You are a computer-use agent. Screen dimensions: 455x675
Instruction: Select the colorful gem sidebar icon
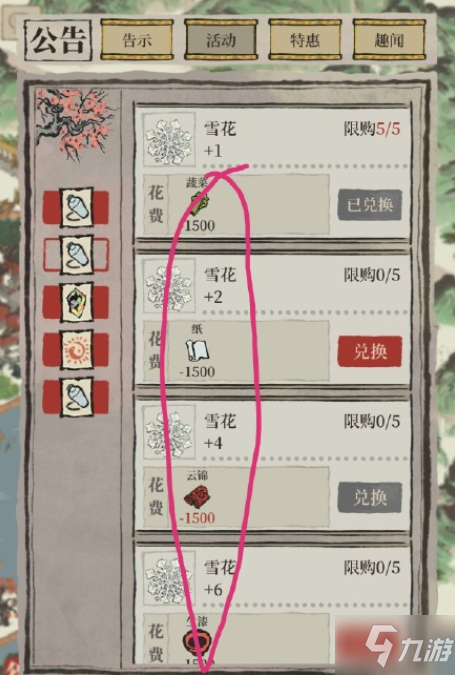coord(77,302)
